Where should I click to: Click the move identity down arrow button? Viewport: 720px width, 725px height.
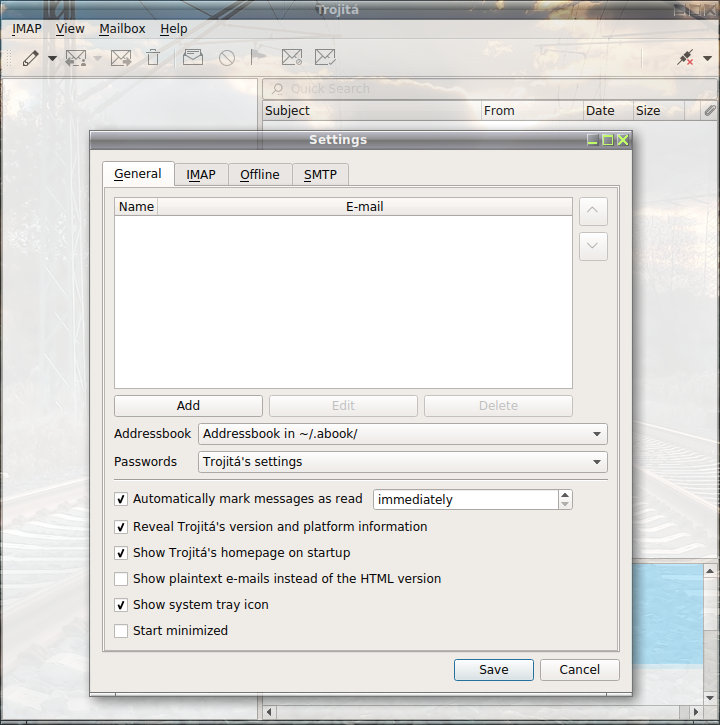[x=593, y=246]
